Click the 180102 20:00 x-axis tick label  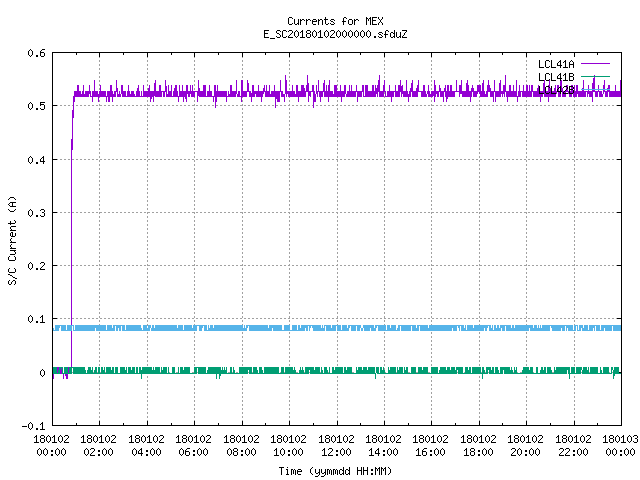click(x=526, y=446)
